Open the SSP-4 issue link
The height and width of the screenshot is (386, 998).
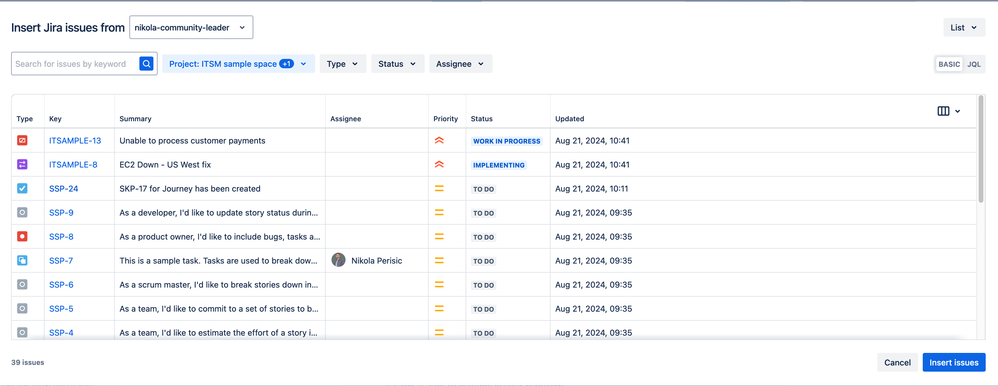point(61,332)
